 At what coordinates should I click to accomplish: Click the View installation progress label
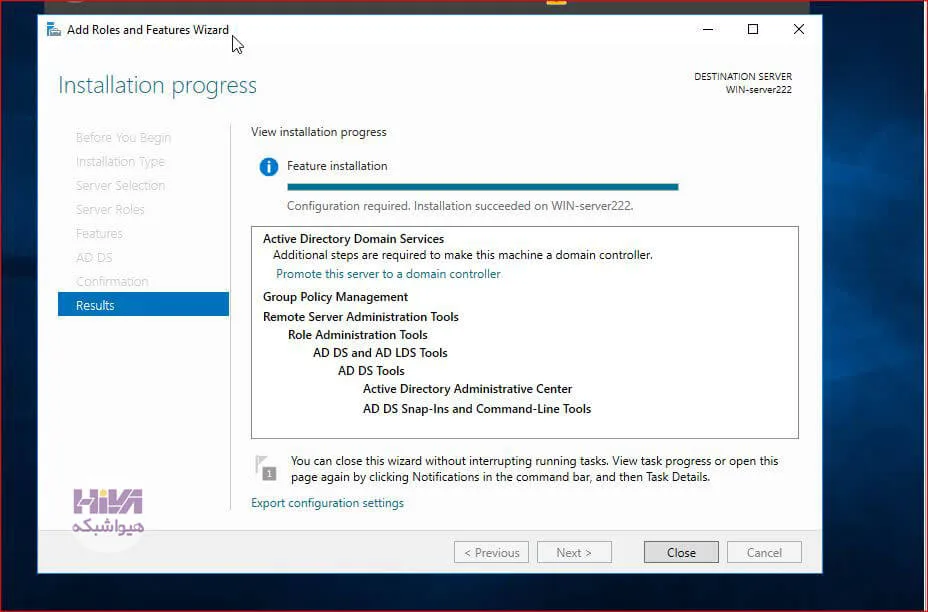pos(318,132)
